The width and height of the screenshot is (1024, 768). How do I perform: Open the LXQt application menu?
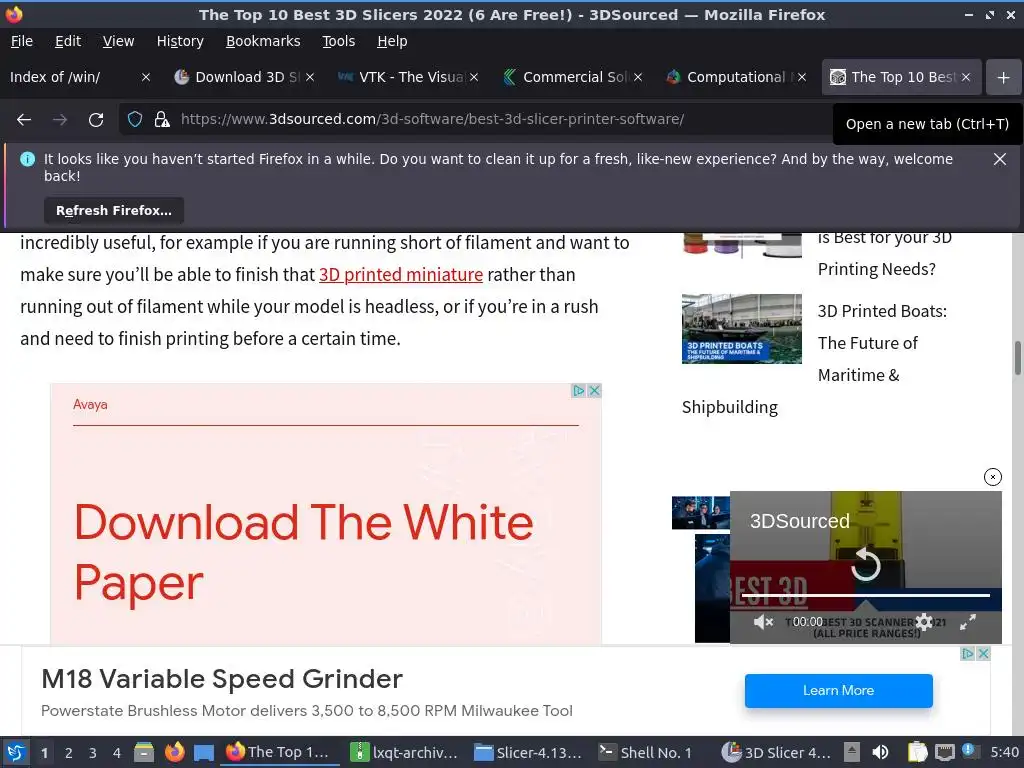coord(16,752)
